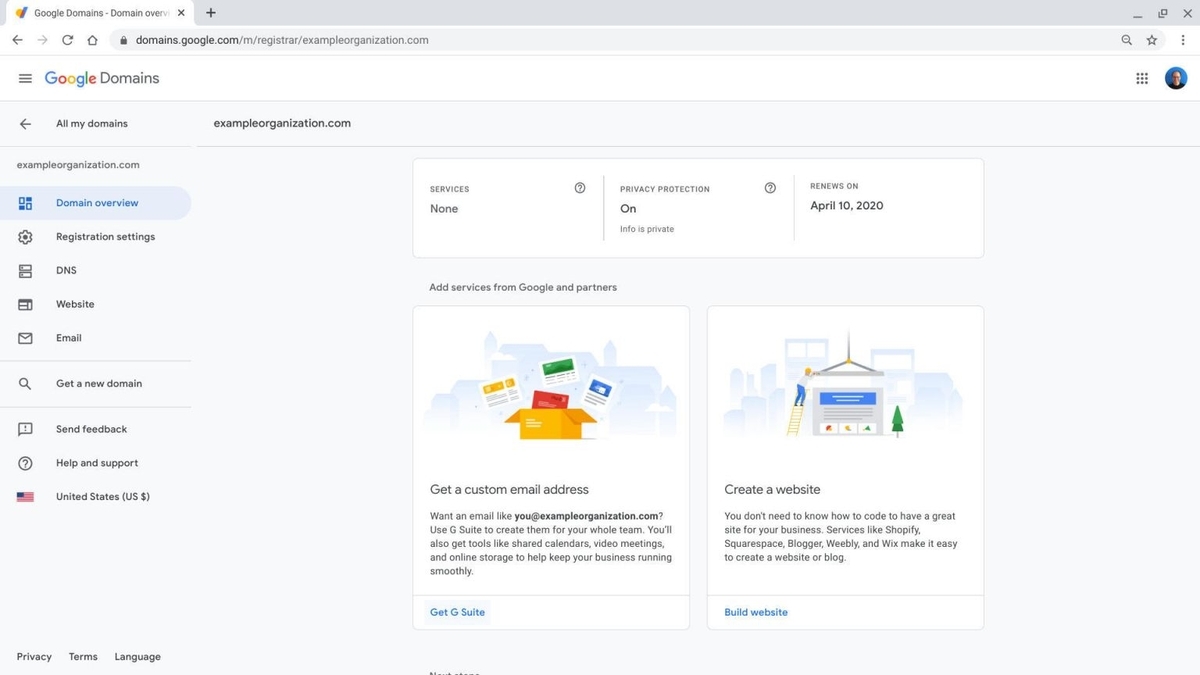This screenshot has width=1200, height=675.
Task: Switch to the Google Domains browser tab
Action: 95,13
